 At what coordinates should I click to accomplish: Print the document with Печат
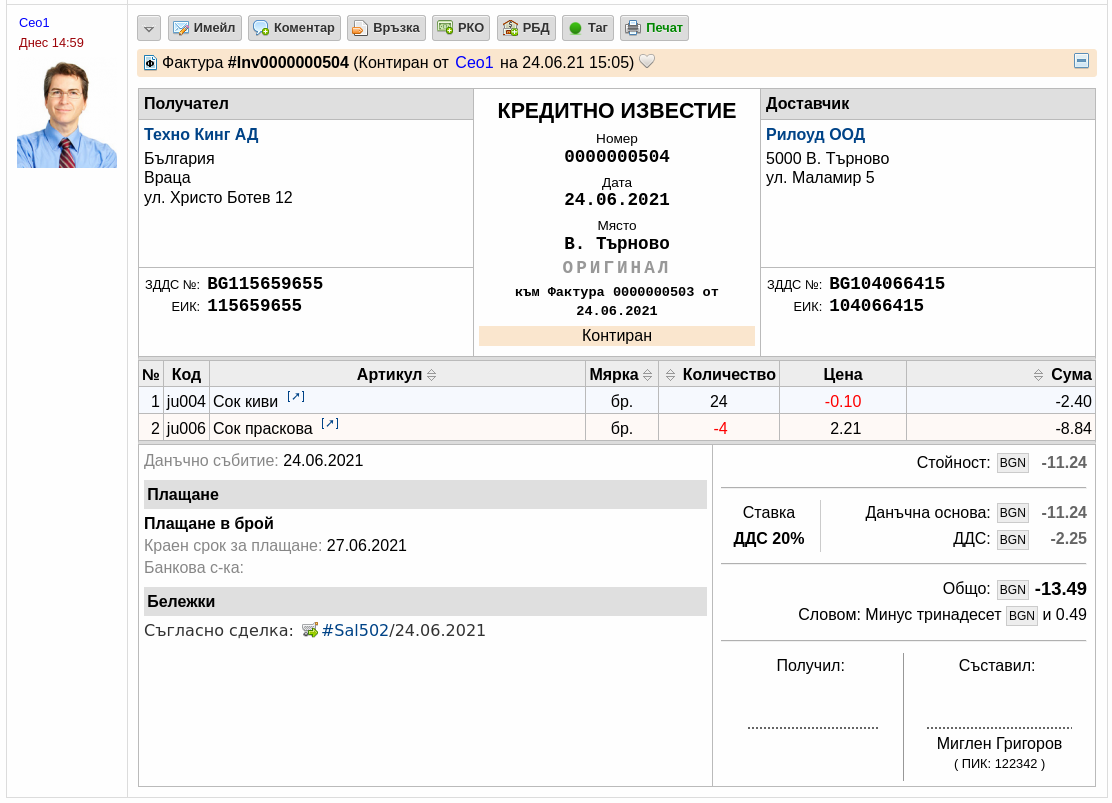tap(655, 28)
